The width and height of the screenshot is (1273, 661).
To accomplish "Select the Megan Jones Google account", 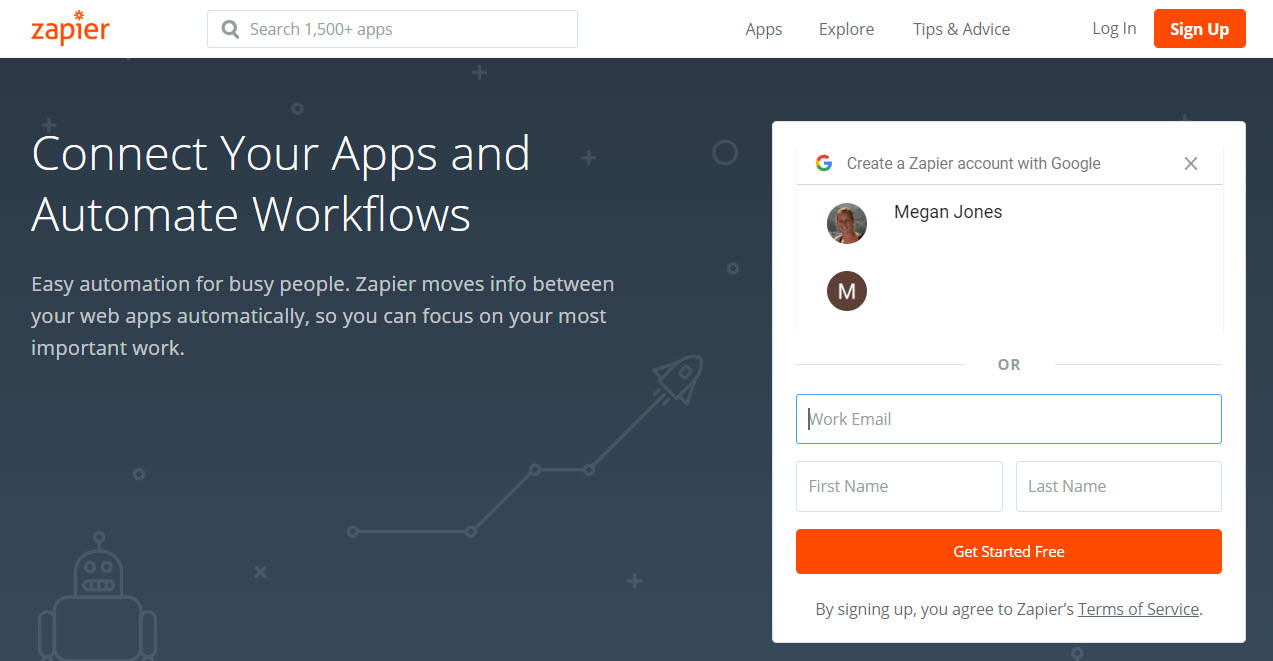I will tap(947, 212).
